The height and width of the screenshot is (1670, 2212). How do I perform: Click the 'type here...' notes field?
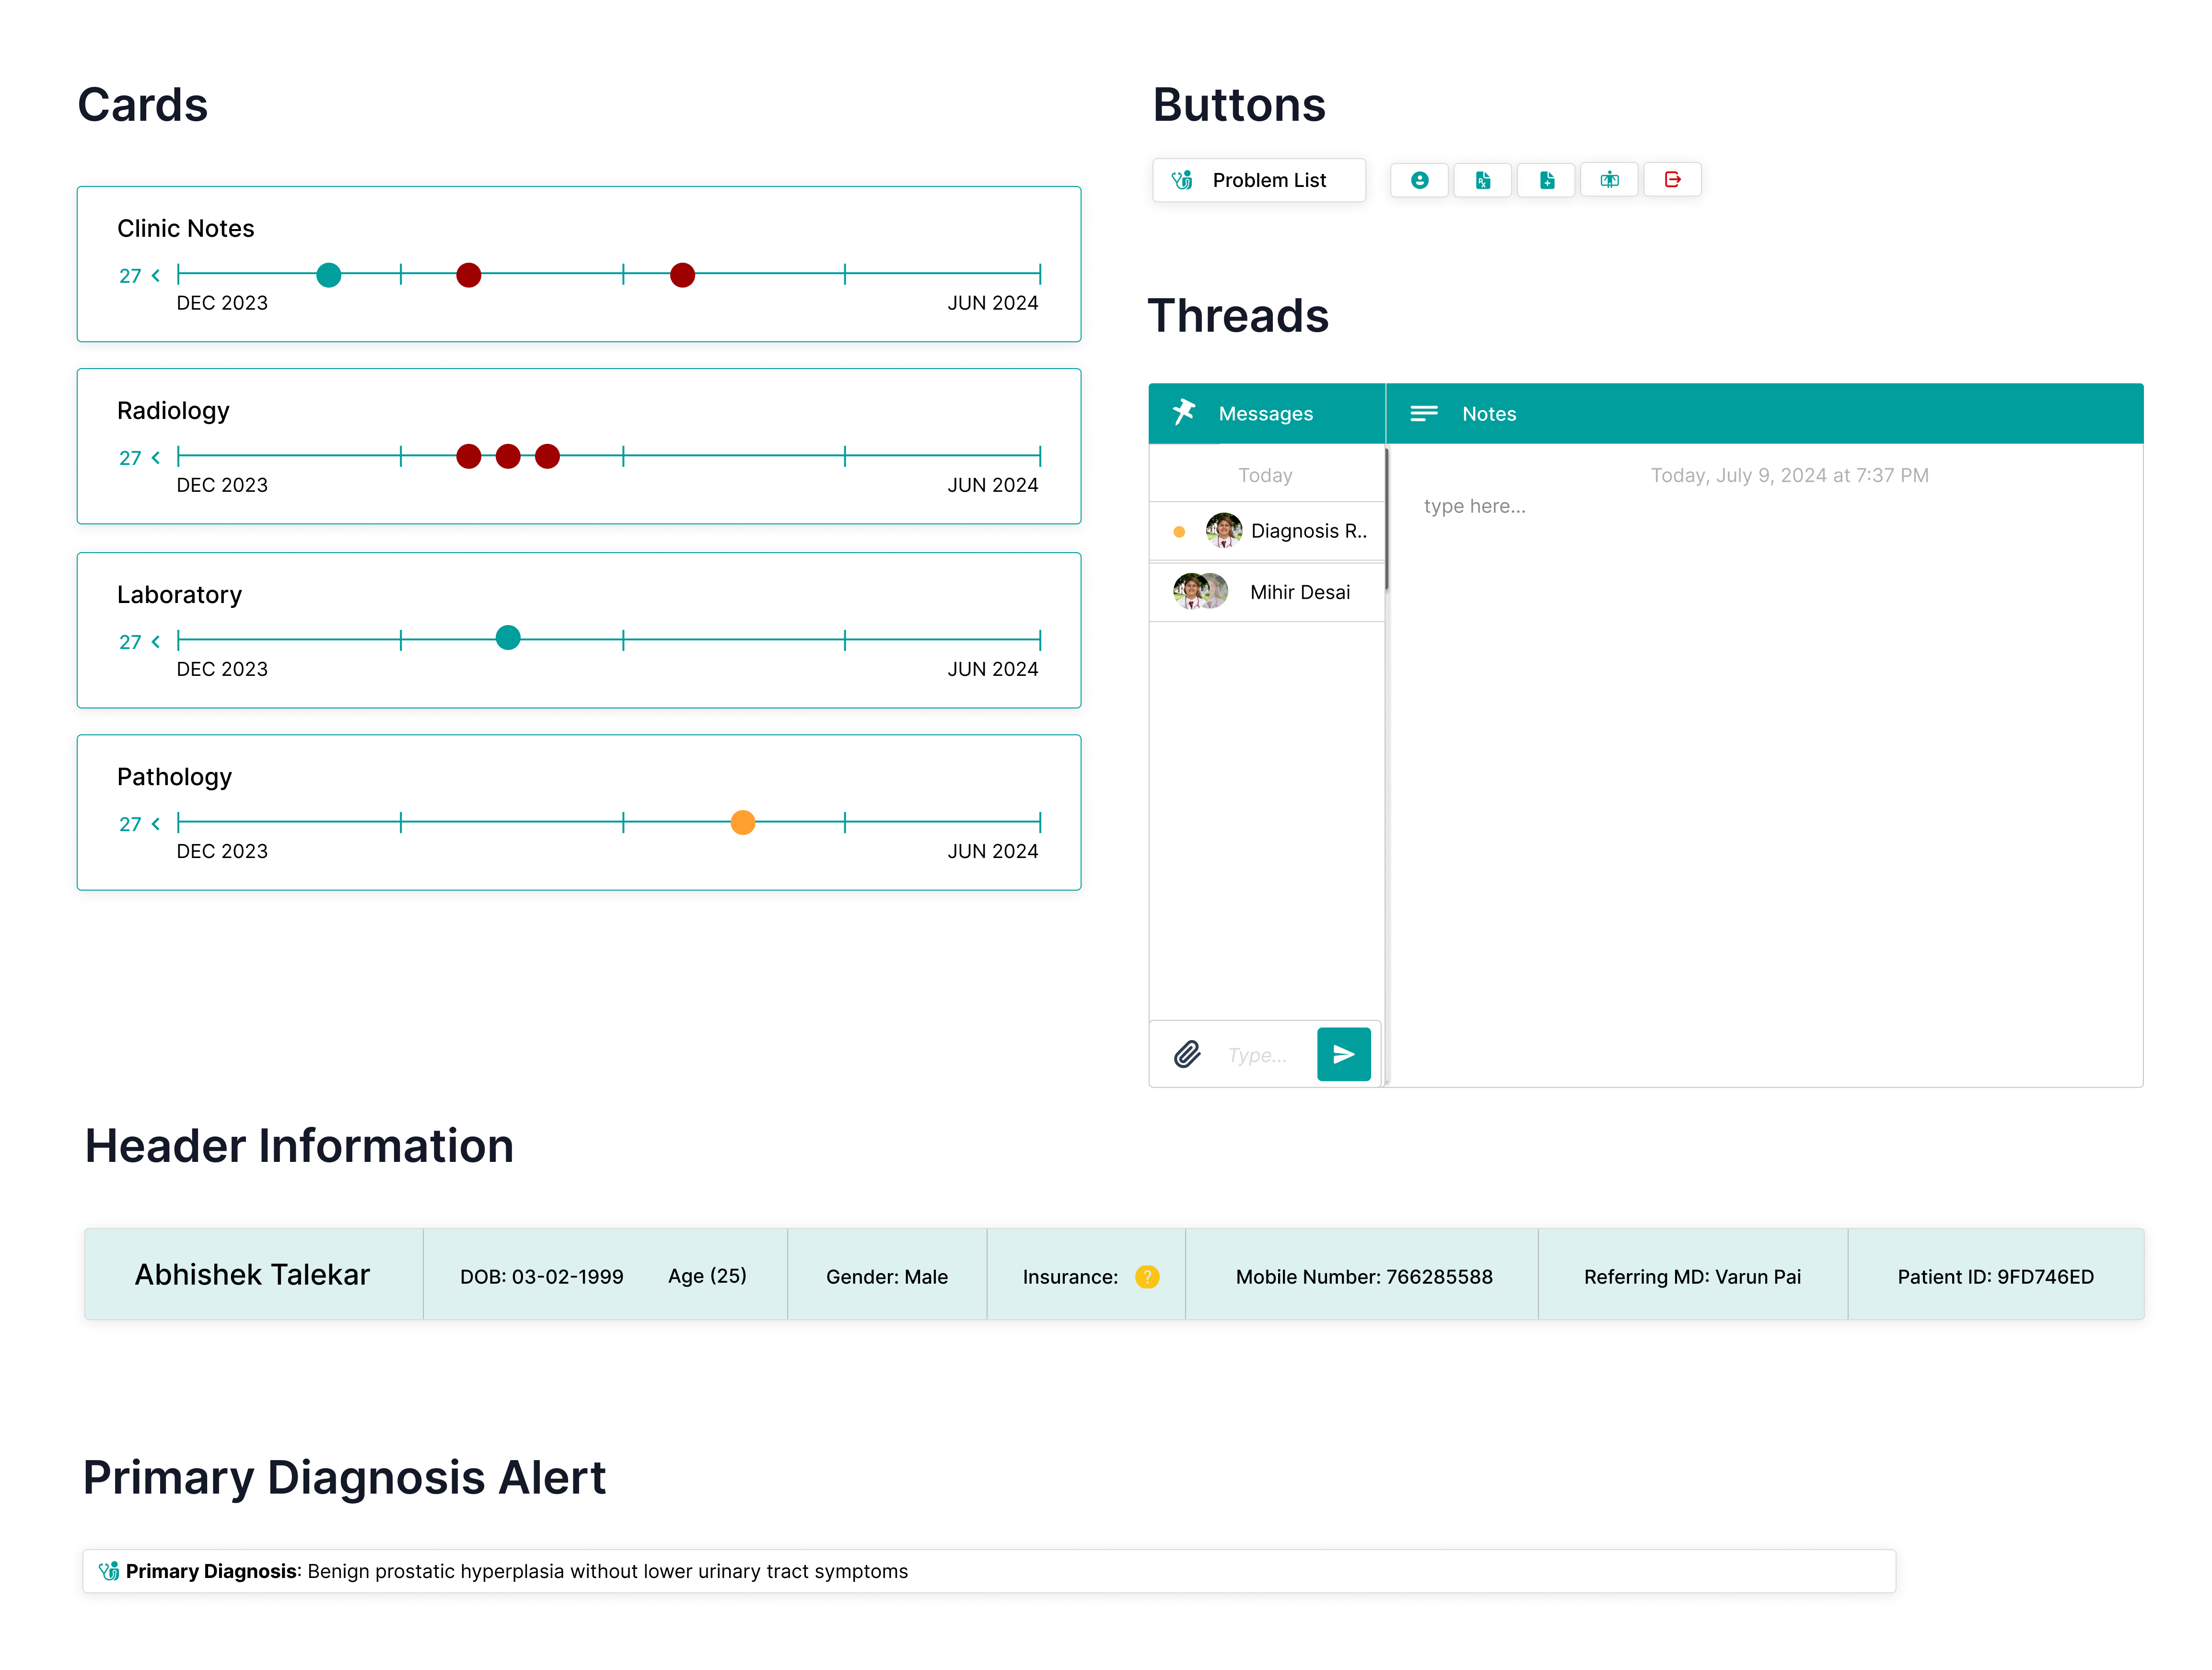1474,506
